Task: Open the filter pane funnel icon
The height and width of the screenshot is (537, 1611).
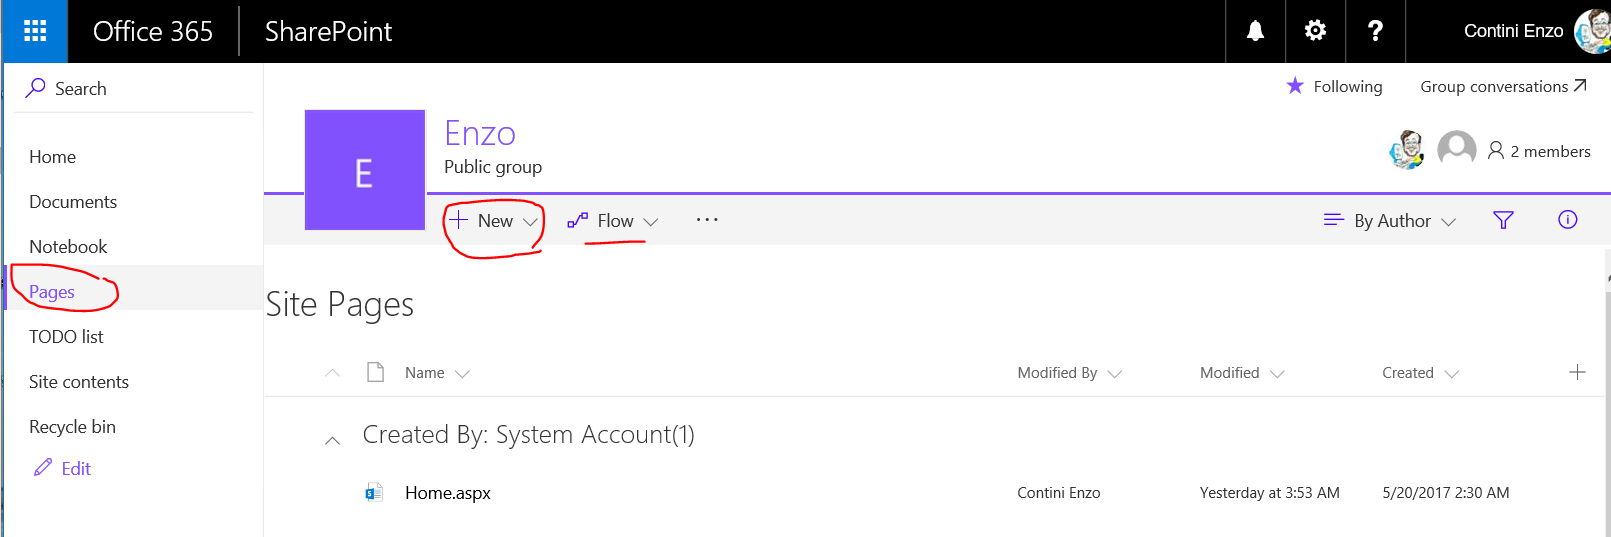Action: click(1502, 220)
